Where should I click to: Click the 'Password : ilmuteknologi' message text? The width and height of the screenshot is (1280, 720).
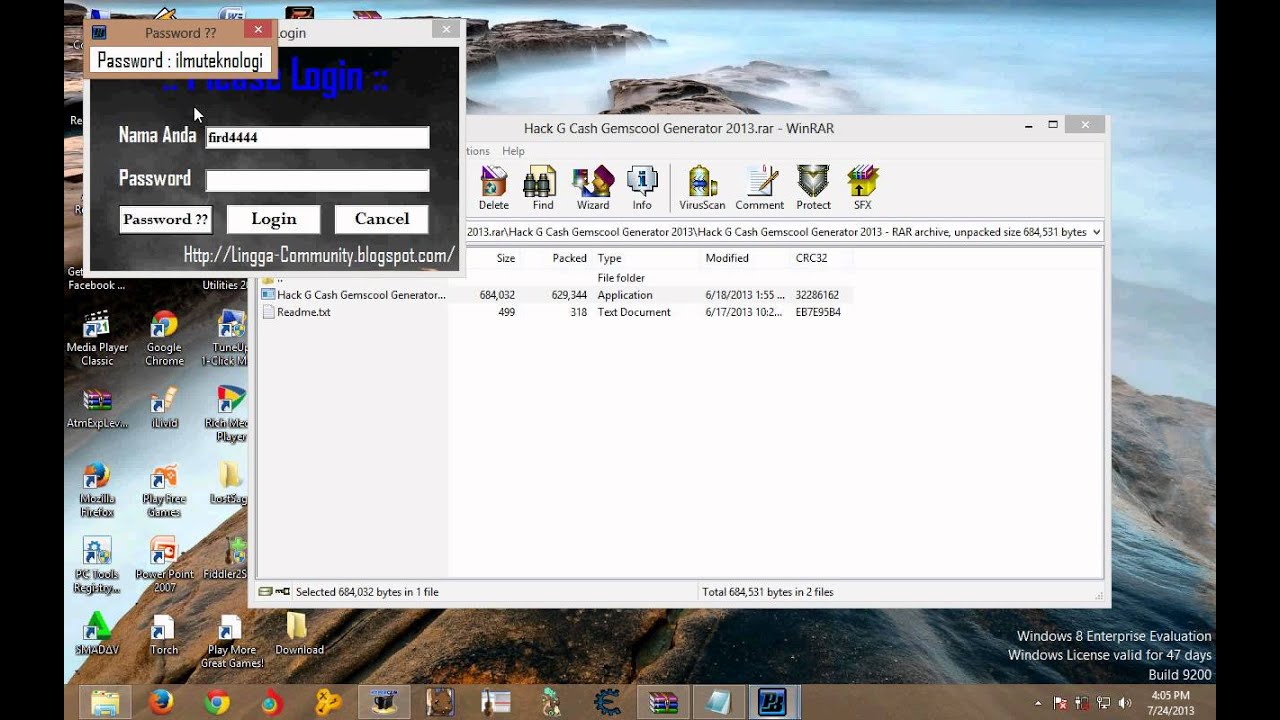(180, 61)
